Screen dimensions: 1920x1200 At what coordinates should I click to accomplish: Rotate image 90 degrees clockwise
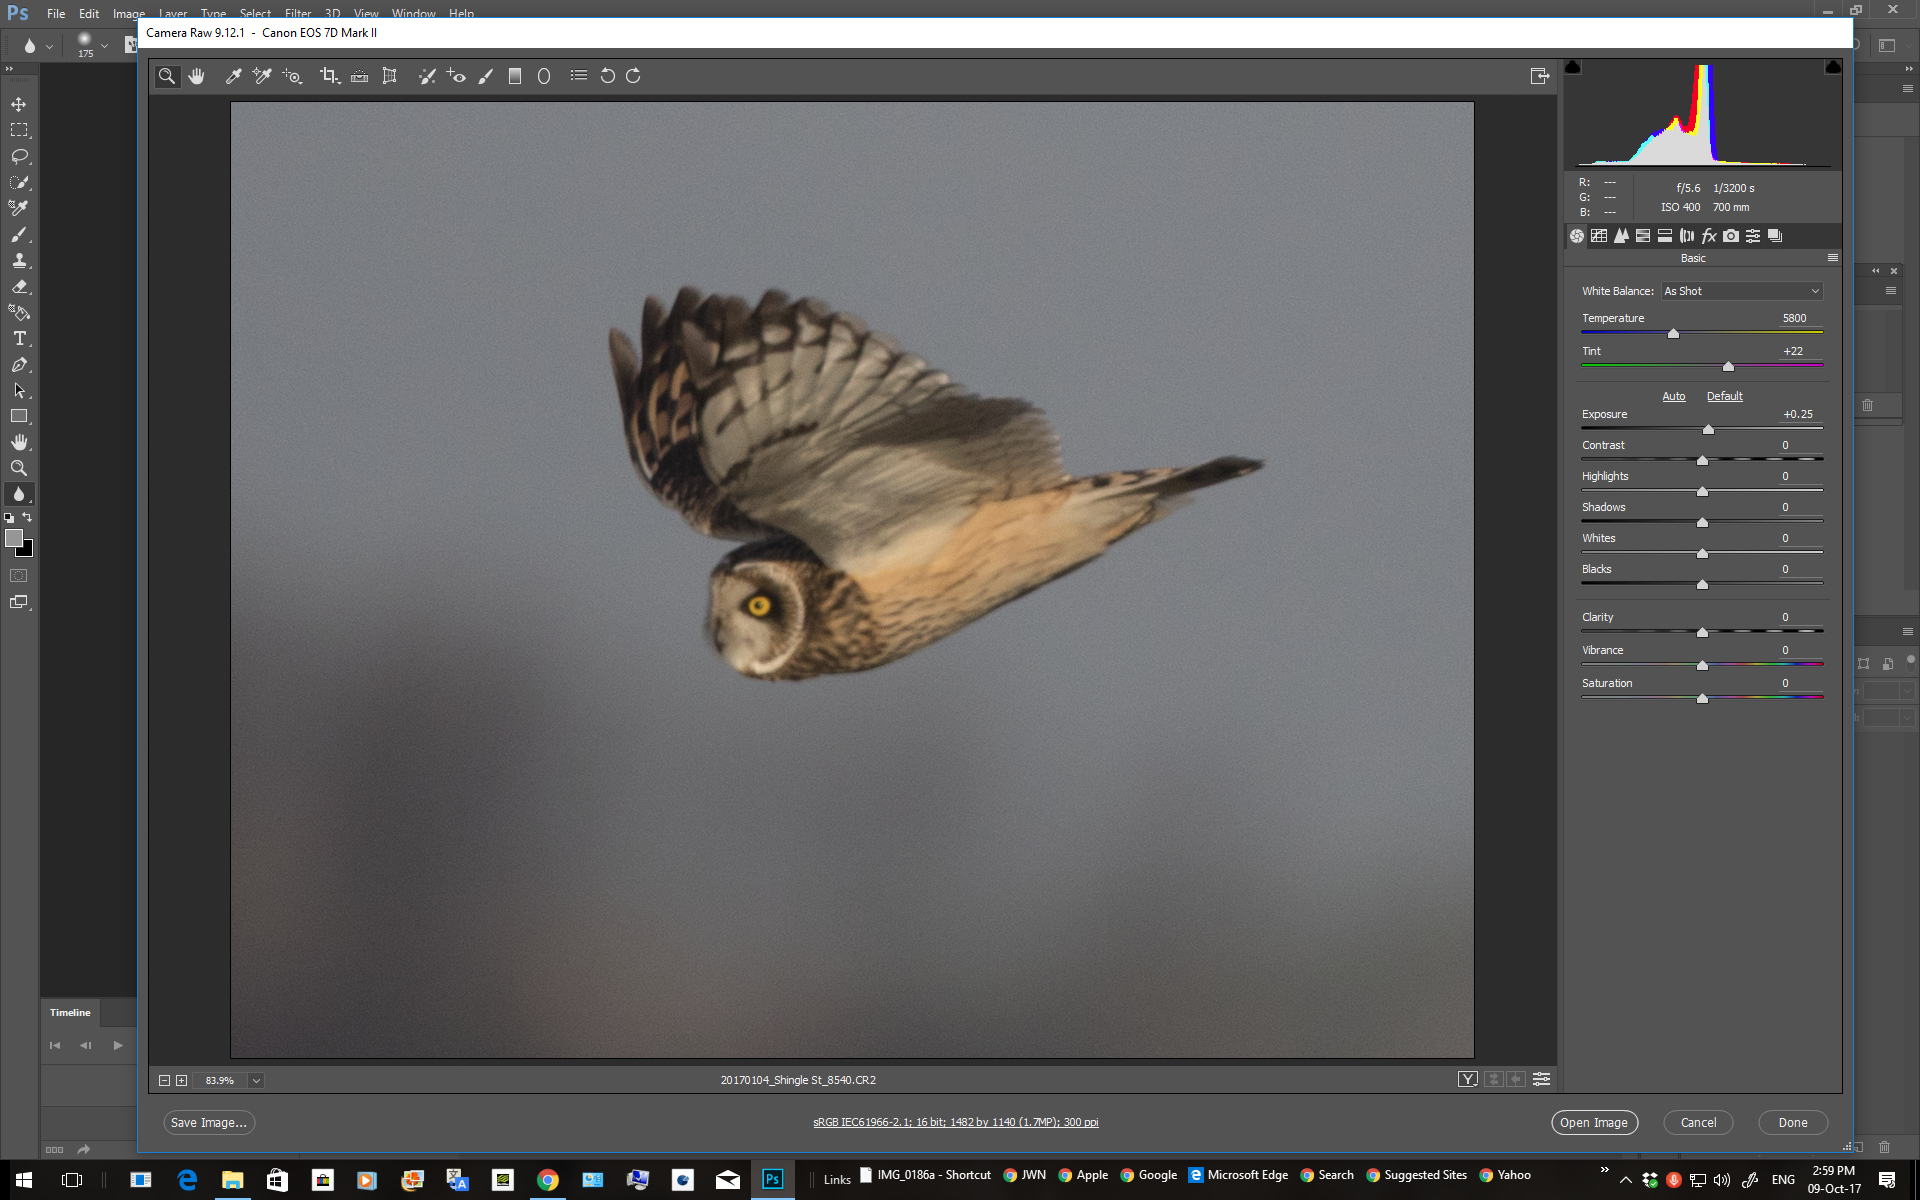(633, 76)
